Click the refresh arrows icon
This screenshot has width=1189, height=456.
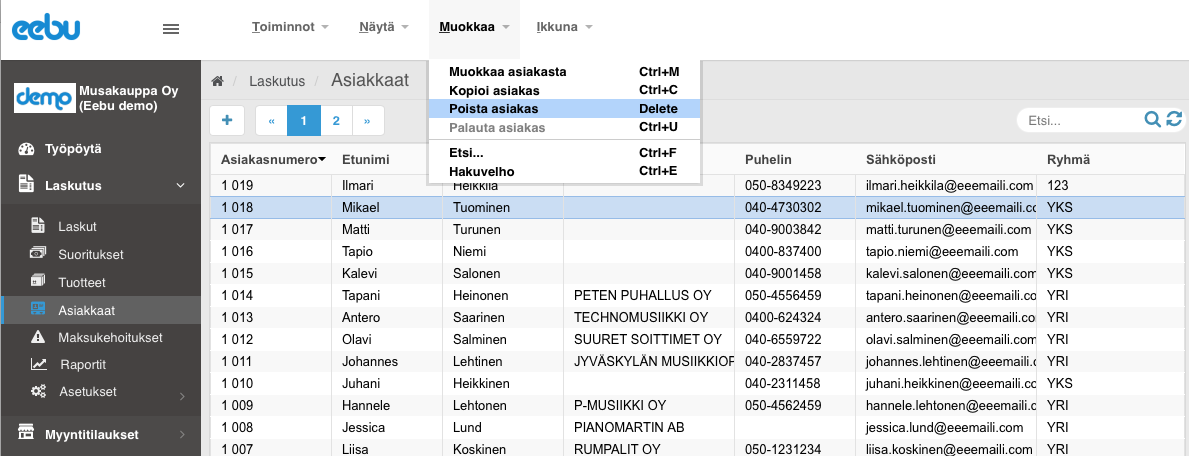click(x=1174, y=119)
